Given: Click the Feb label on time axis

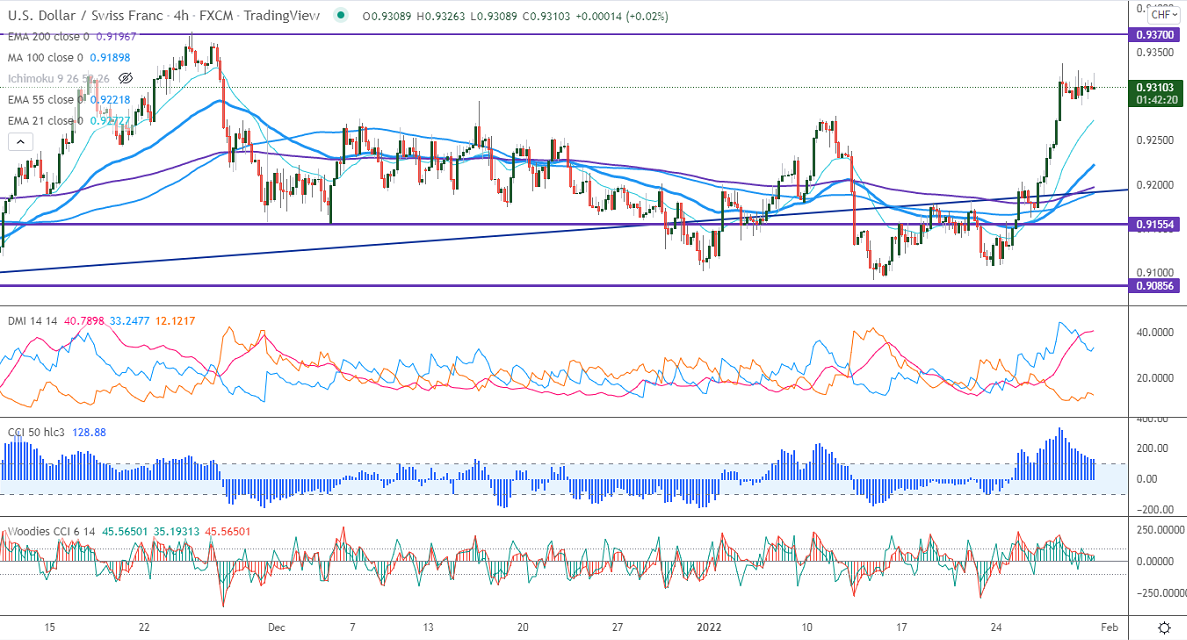Looking at the screenshot, I should [1109, 627].
